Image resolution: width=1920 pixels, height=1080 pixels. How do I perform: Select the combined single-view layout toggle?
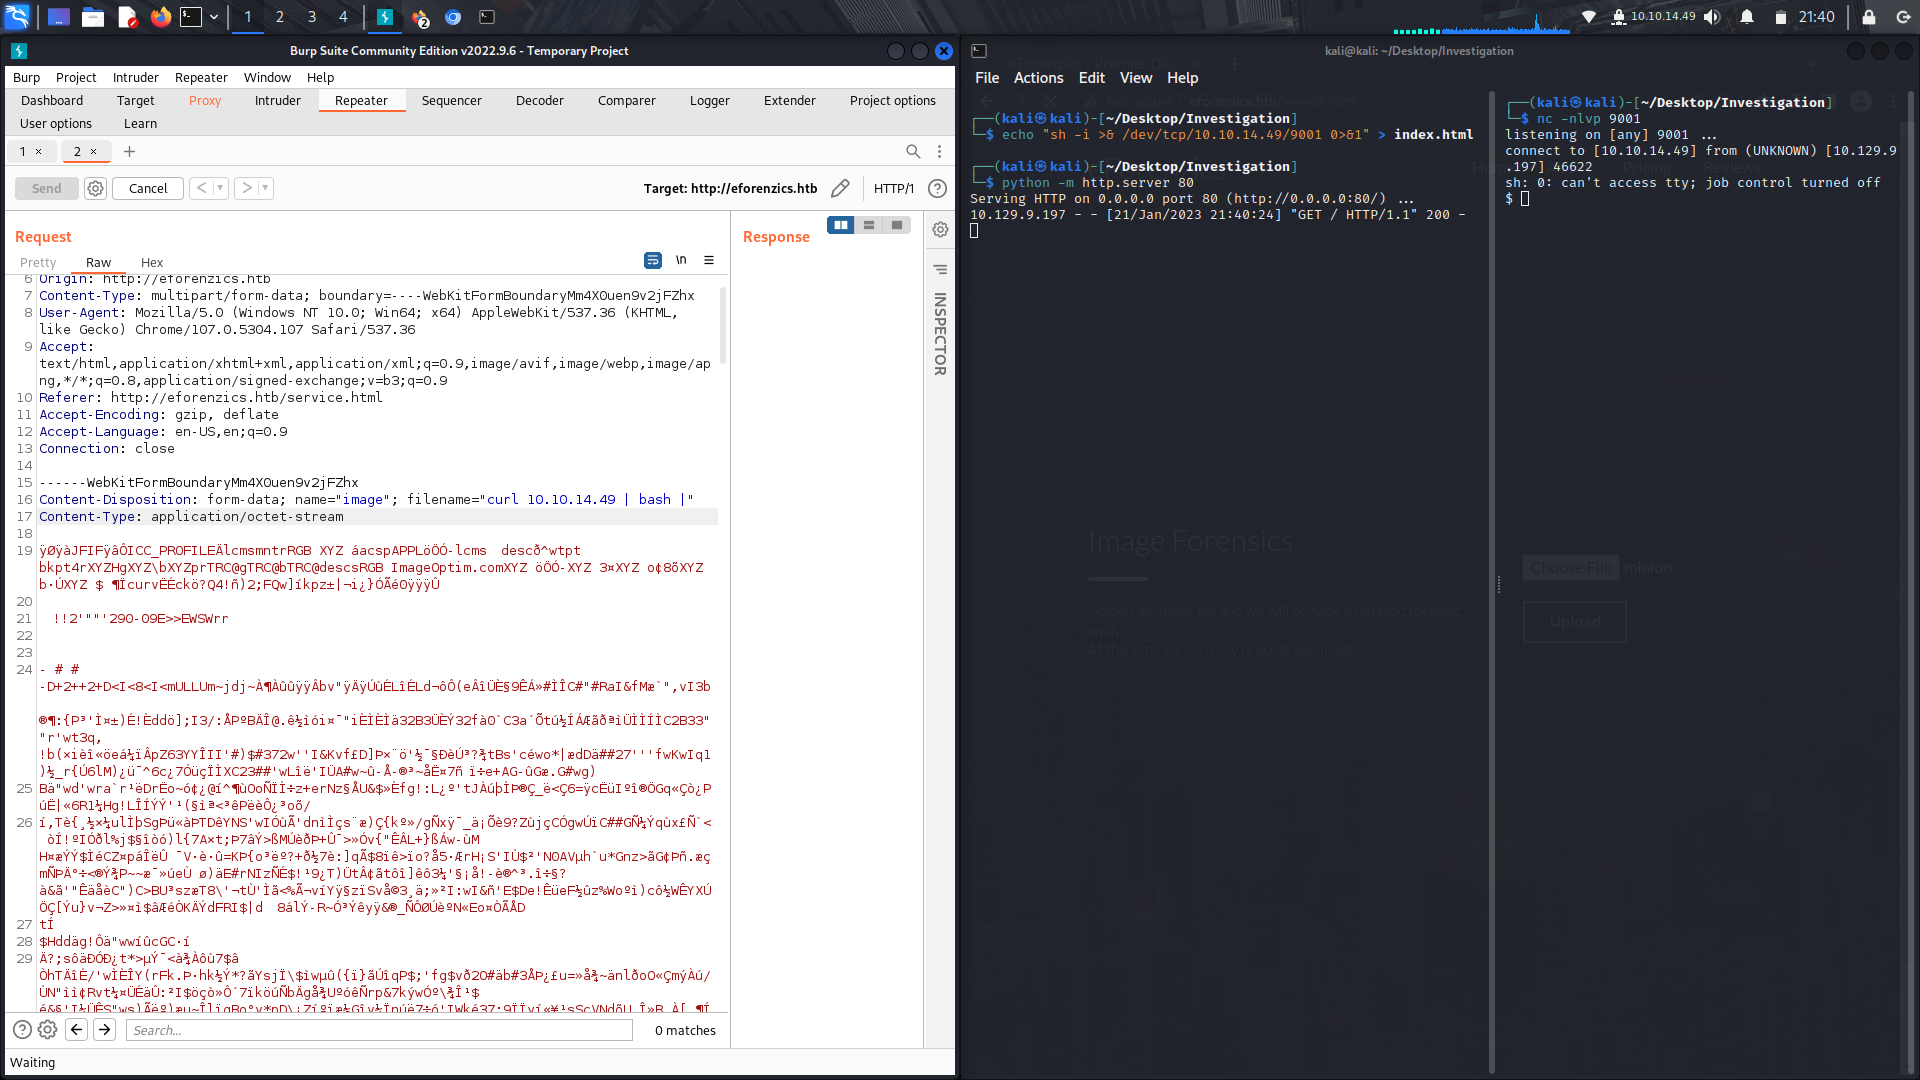coord(896,225)
